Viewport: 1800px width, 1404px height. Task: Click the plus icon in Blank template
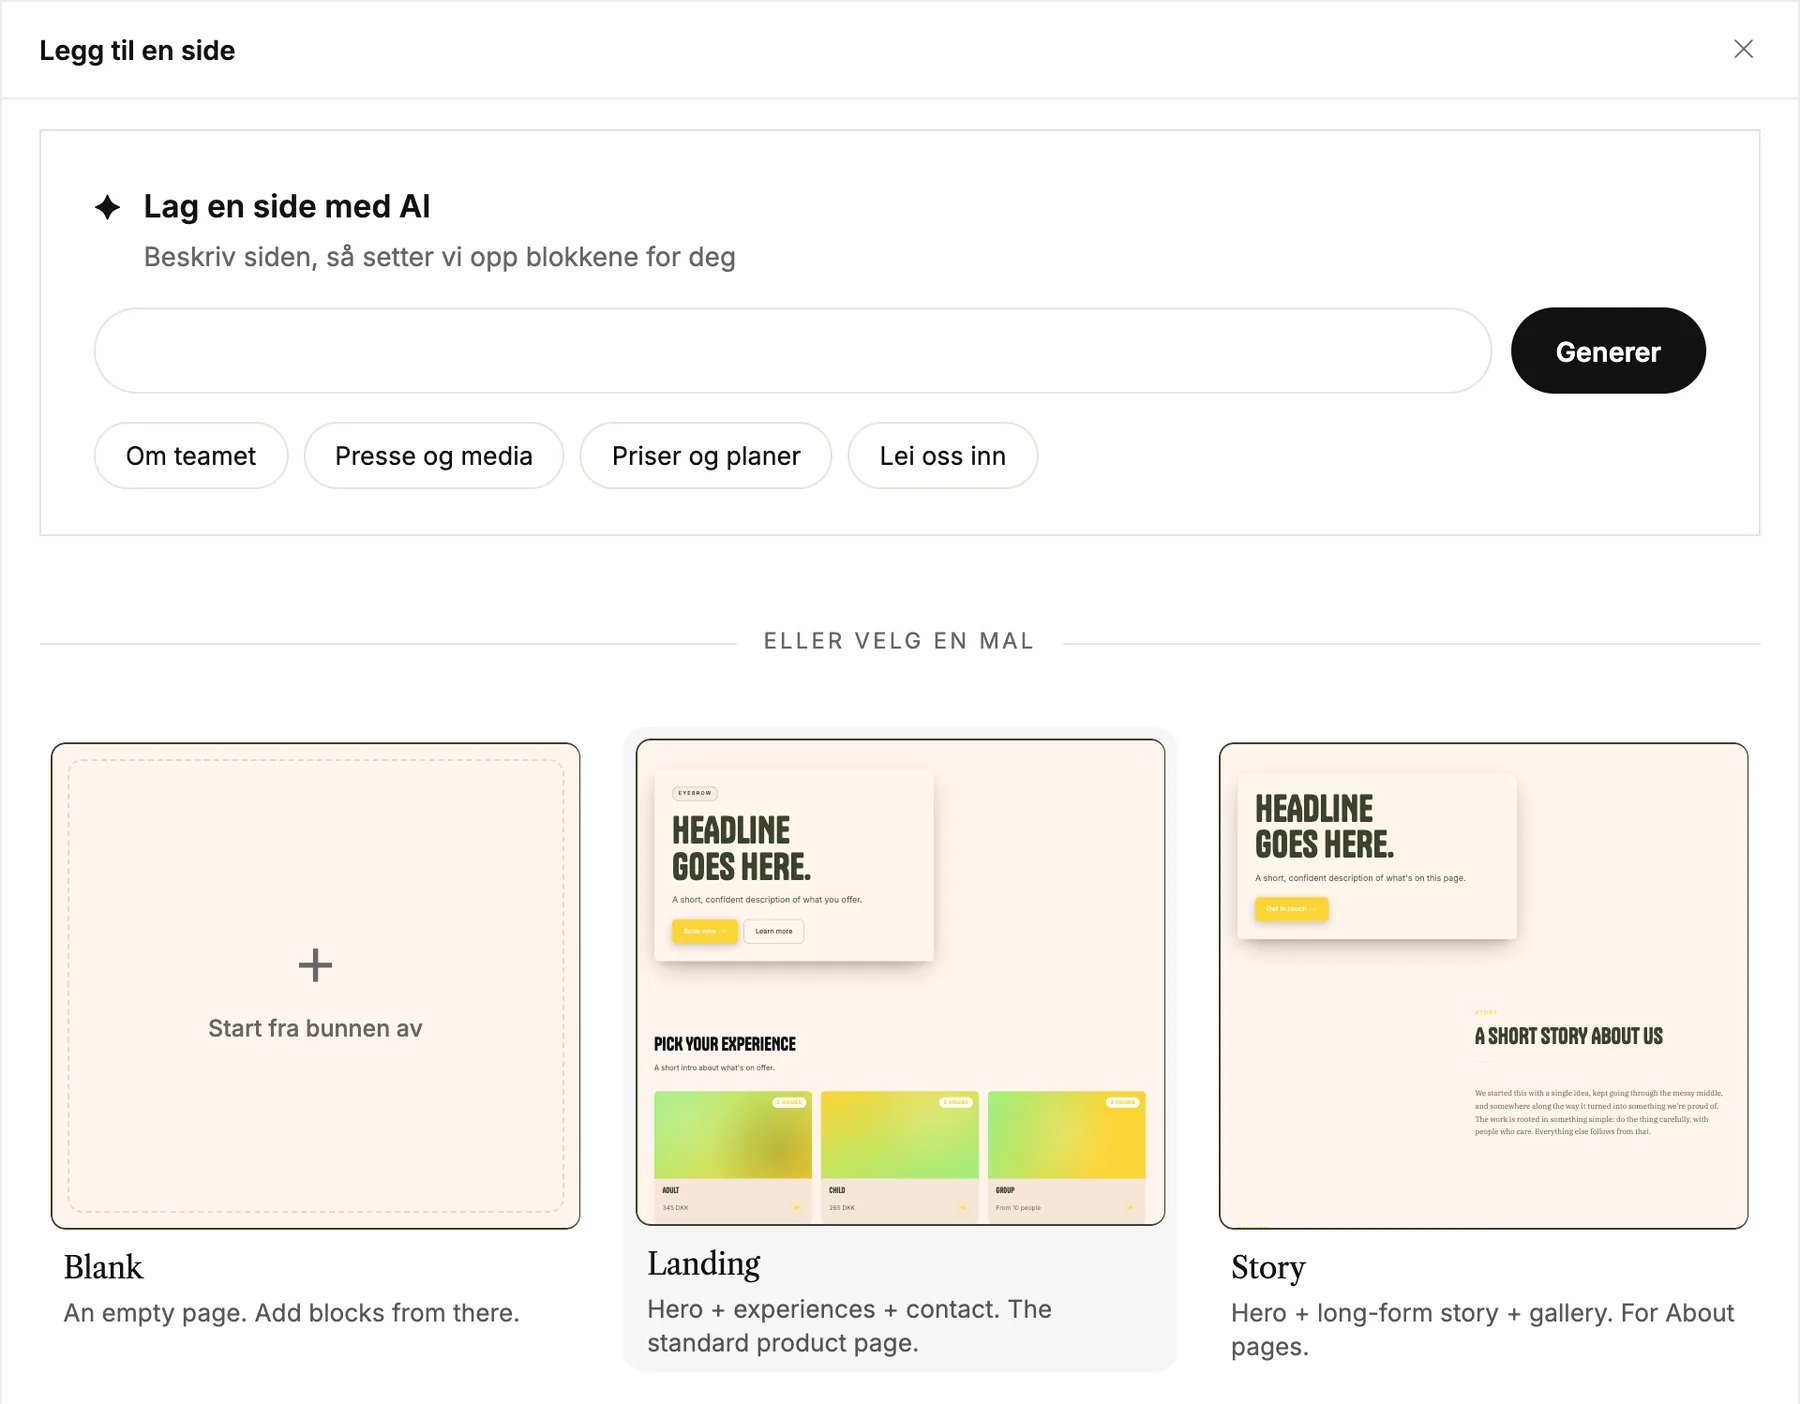(315, 965)
